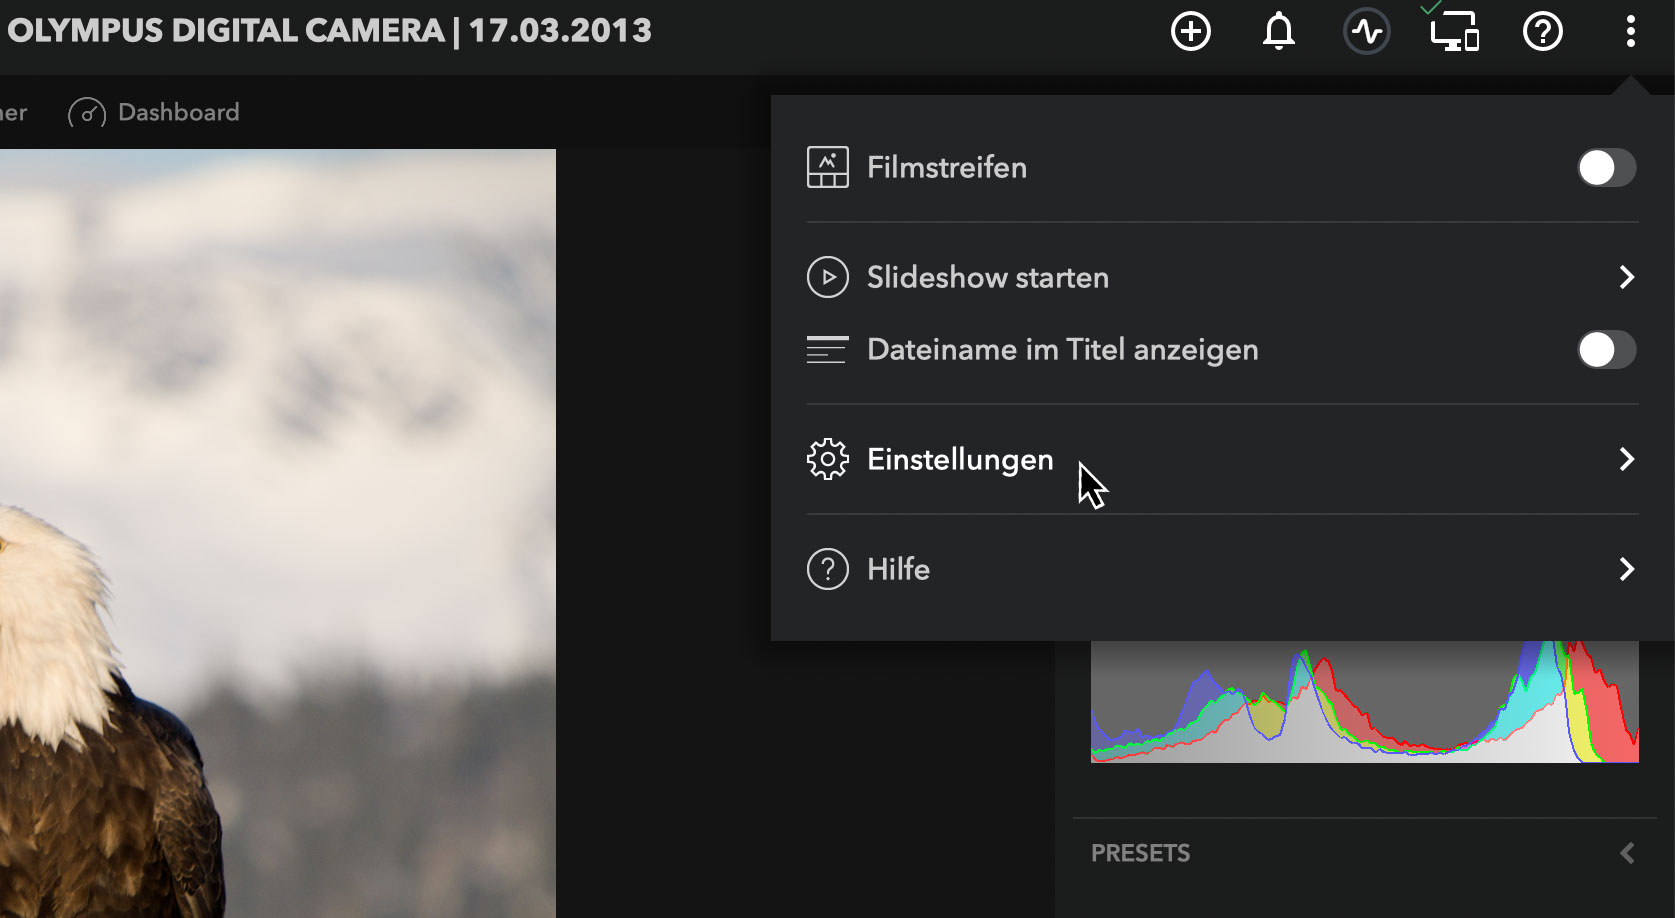The height and width of the screenshot is (918, 1675).
Task: Choose the Hilfe menu entry
Action: click(x=1222, y=569)
